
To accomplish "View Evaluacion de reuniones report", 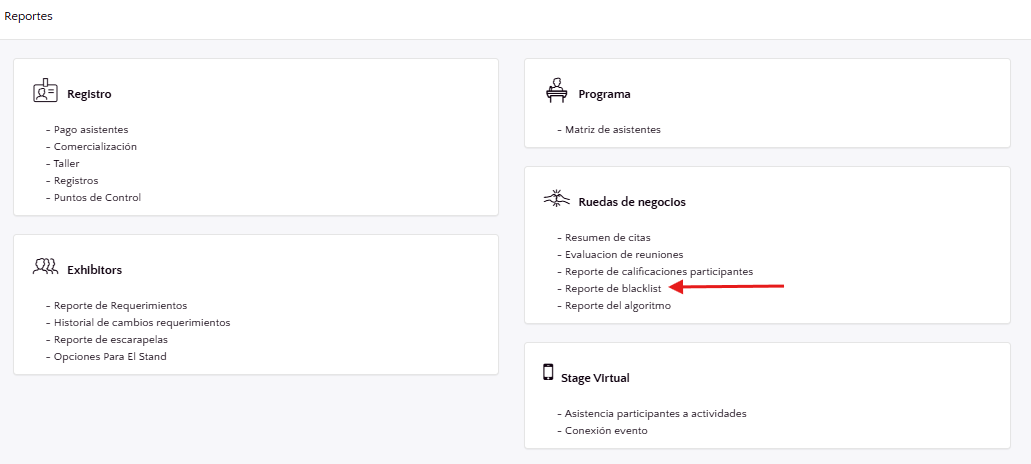I will pos(624,254).
